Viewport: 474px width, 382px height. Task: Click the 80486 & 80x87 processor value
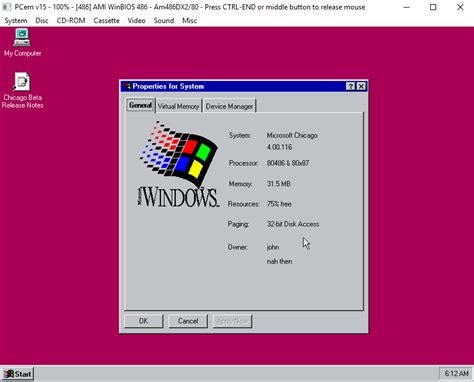[x=288, y=163]
